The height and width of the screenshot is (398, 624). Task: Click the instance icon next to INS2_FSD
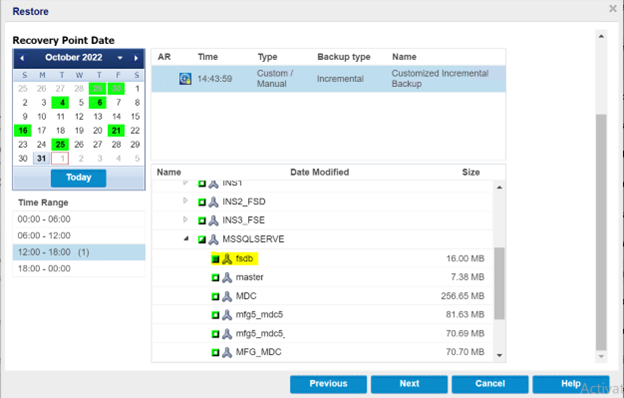[214, 202]
